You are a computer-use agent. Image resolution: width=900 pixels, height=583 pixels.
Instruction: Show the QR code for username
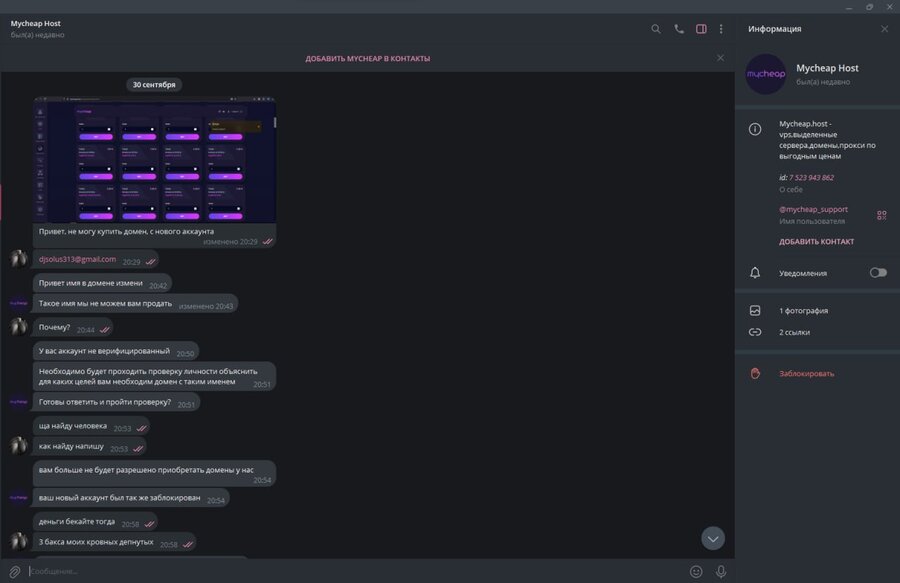(882, 215)
